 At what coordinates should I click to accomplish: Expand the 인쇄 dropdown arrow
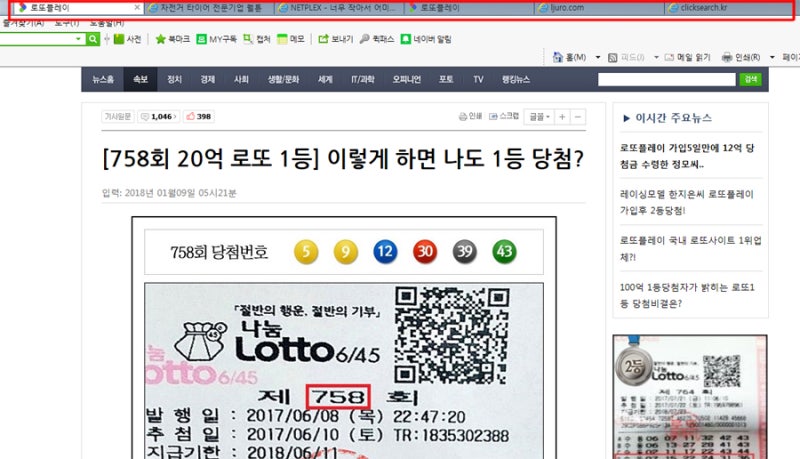[x=772, y=58]
